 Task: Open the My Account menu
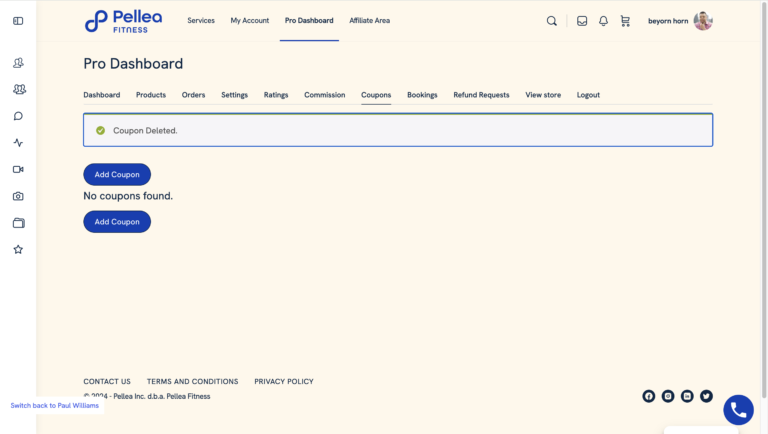250,21
